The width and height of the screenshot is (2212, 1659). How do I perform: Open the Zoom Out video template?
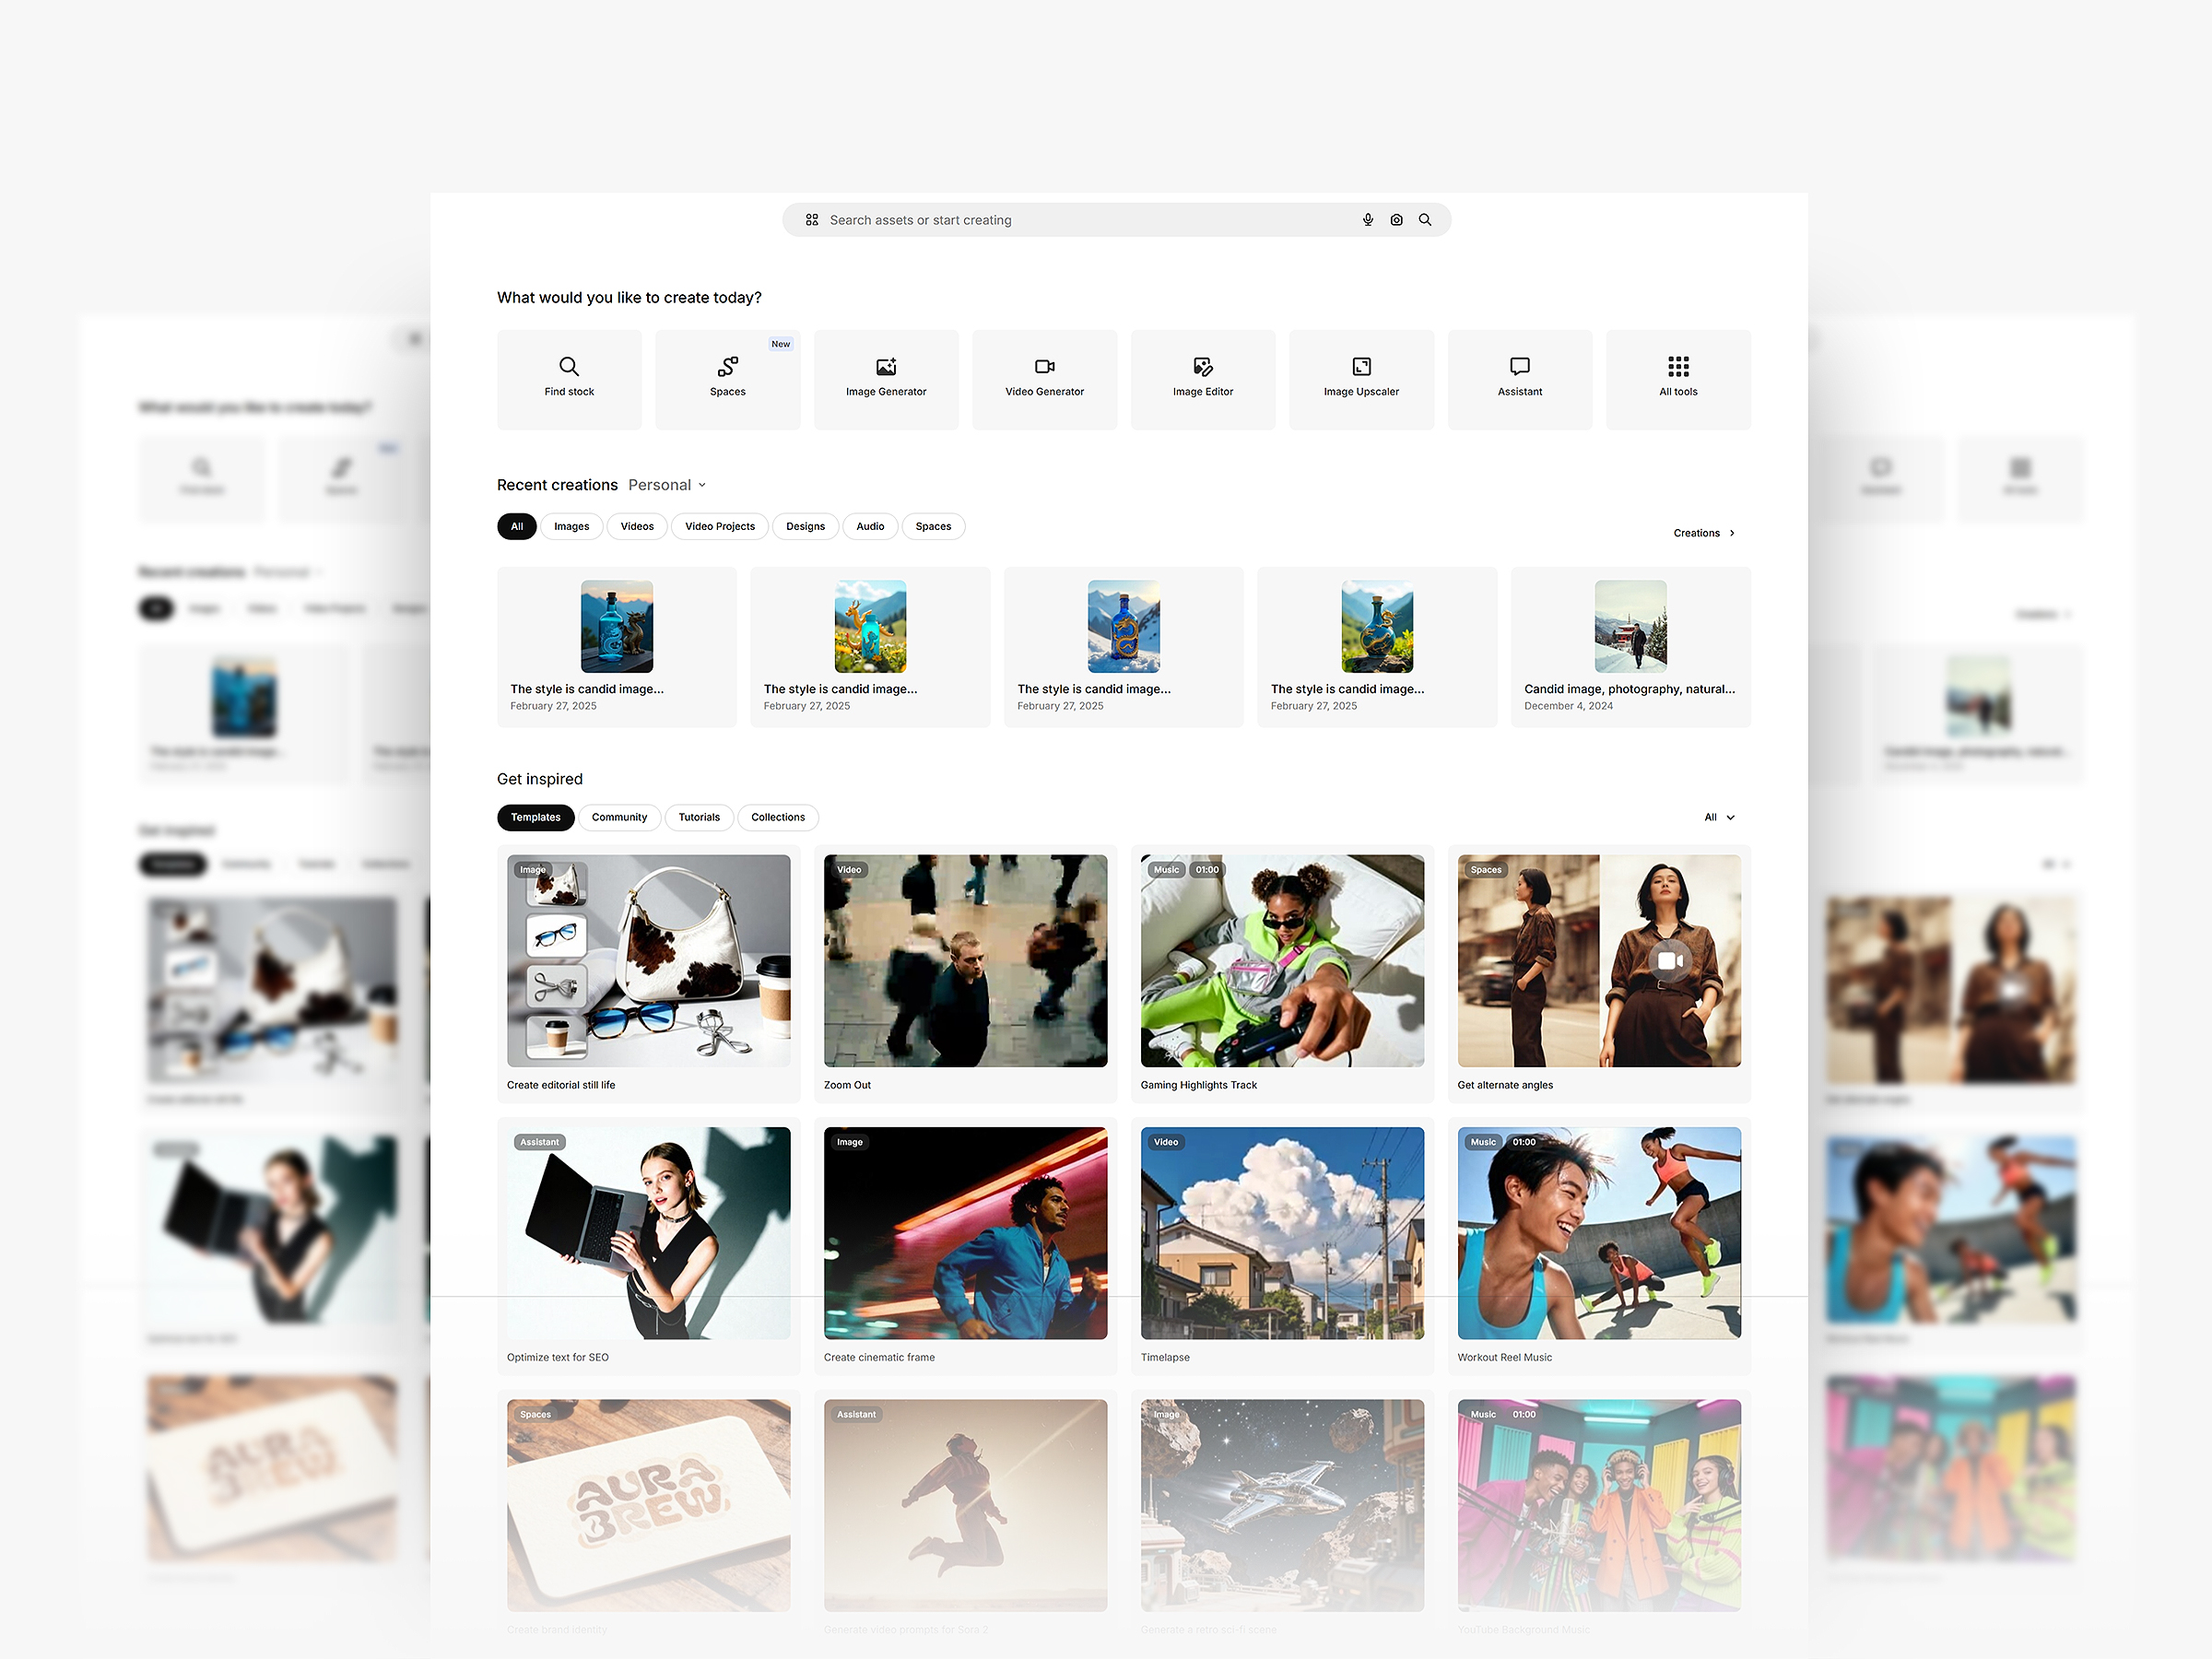coord(964,961)
